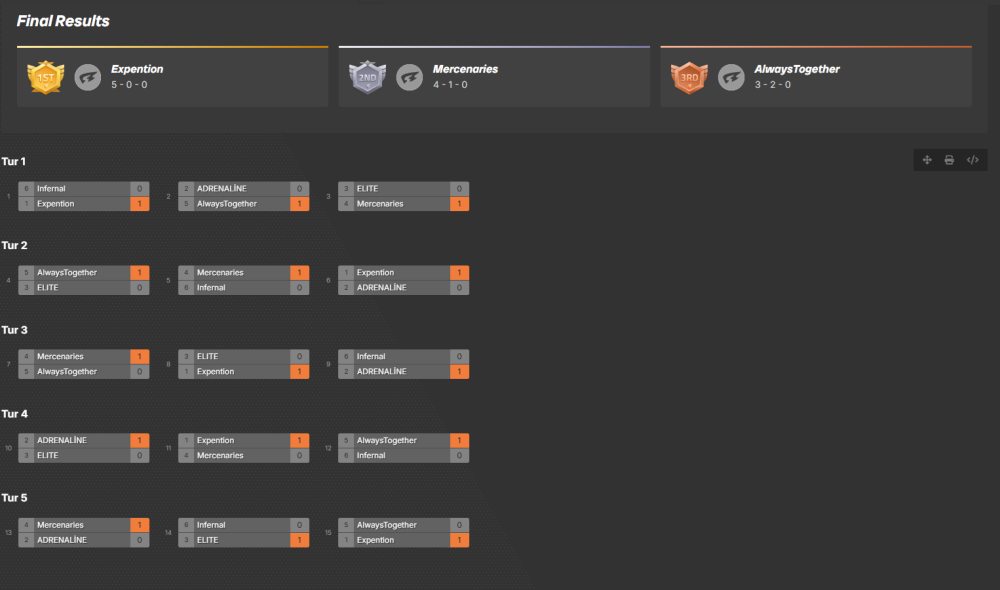This screenshot has height=590, width=1000.
Task: Open the embed code icon
Action: coord(972,160)
